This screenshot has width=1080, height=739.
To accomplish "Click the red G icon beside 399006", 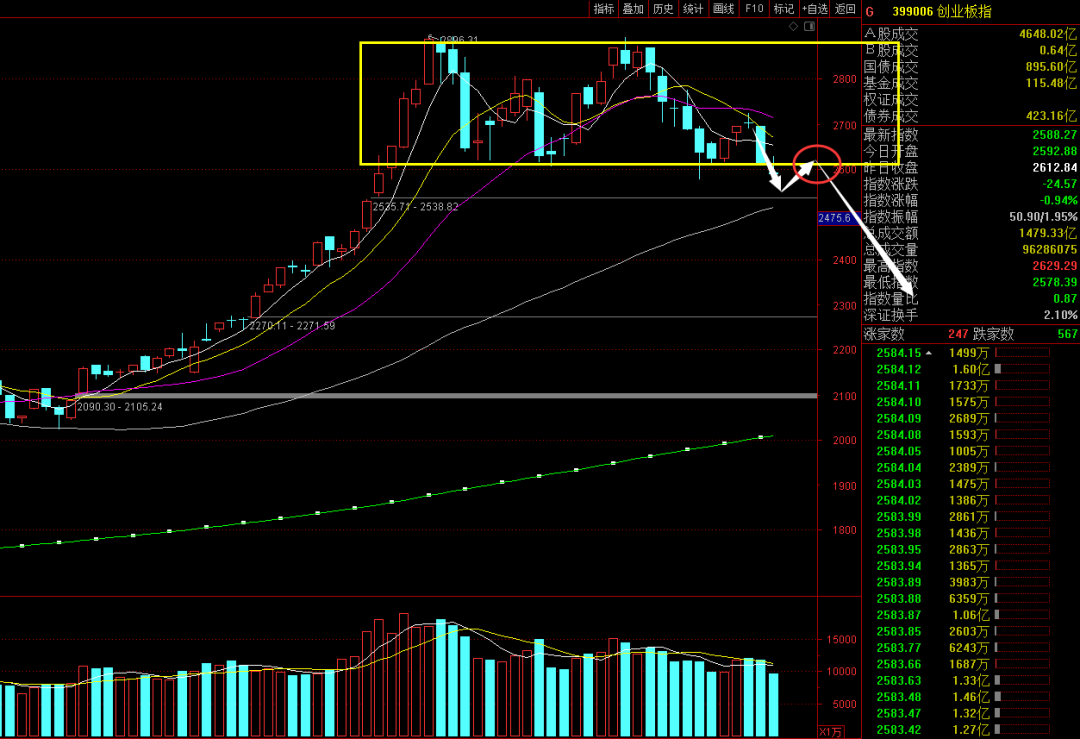I will (870, 12).
